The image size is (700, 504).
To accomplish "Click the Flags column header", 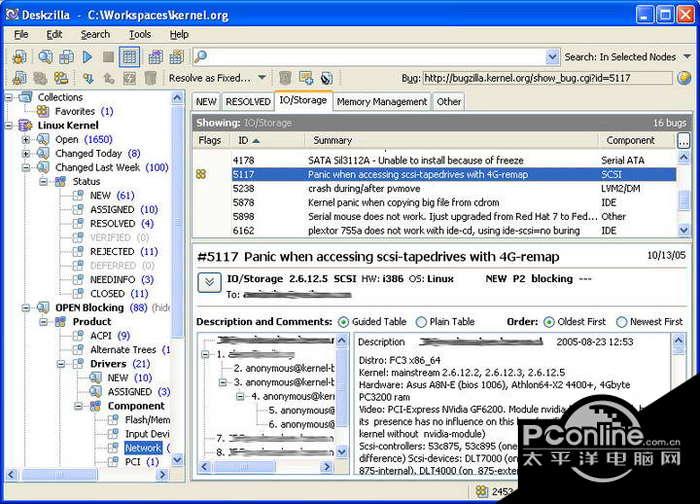I will coord(212,140).
